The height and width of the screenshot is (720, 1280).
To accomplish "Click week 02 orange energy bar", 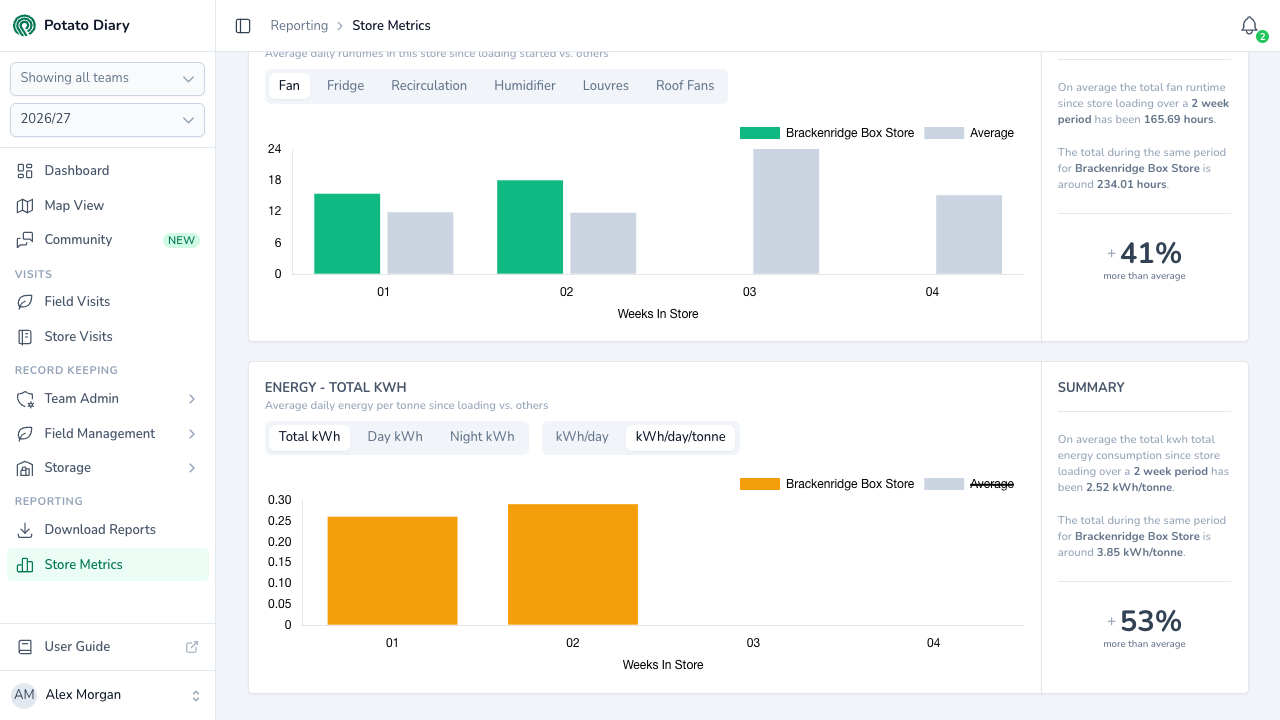I will tap(573, 565).
